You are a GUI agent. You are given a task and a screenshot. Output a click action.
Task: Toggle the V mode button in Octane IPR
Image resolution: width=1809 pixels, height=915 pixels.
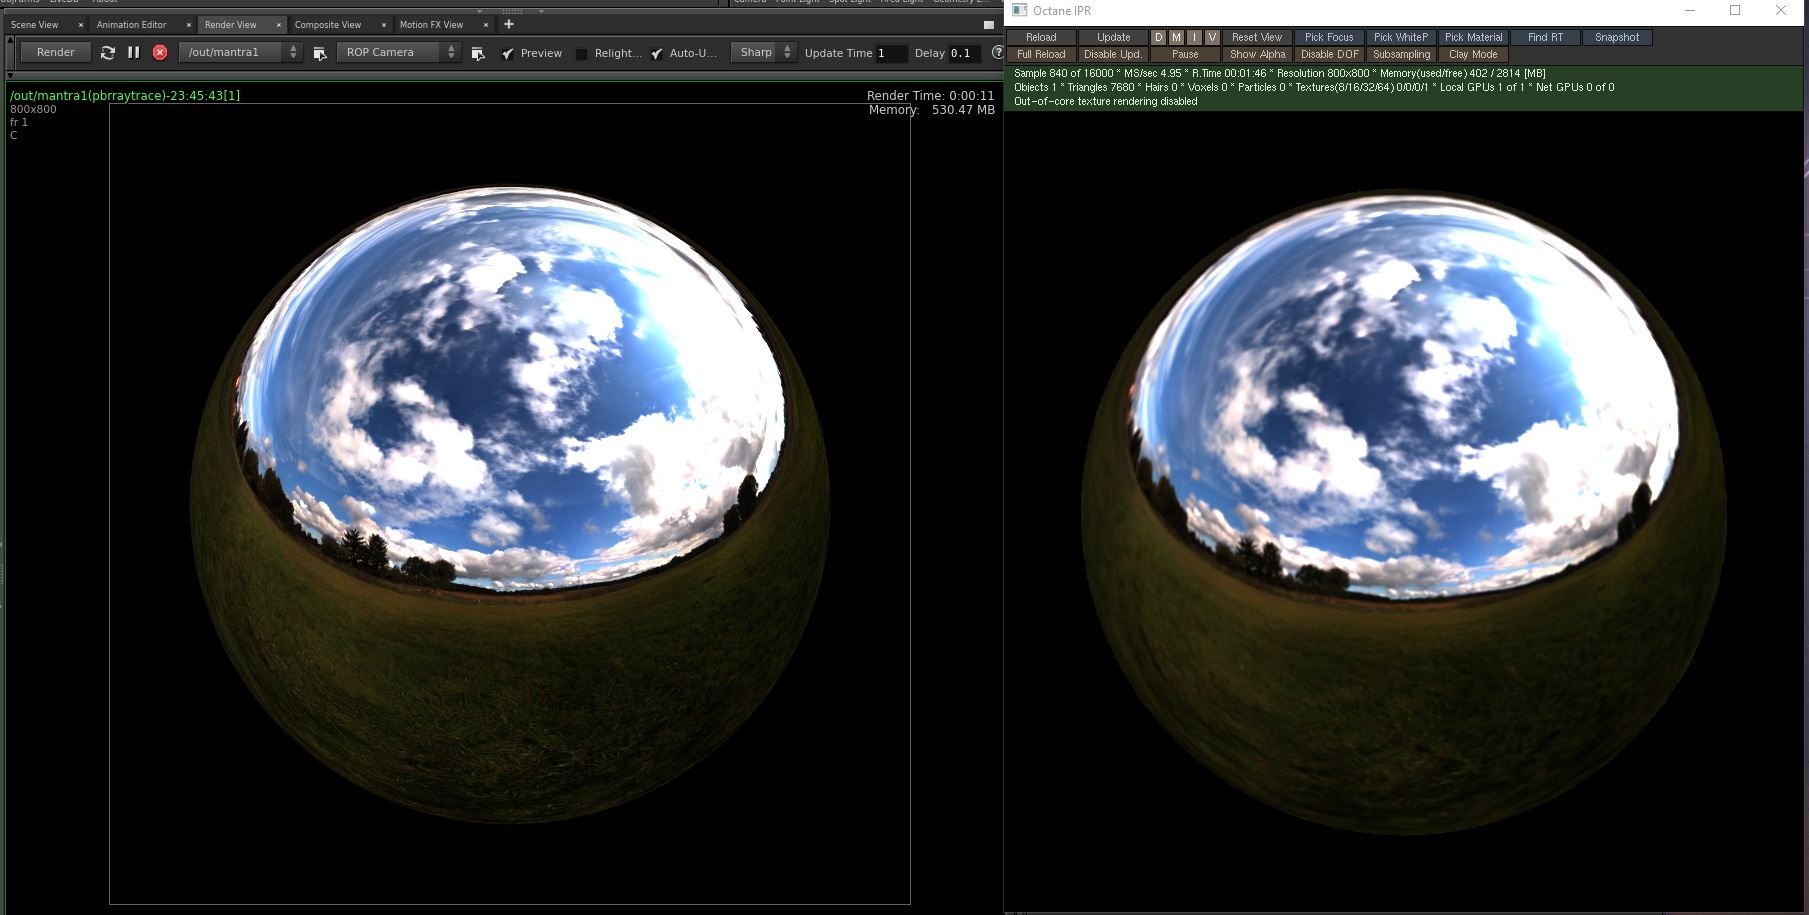pos(1212,38)
